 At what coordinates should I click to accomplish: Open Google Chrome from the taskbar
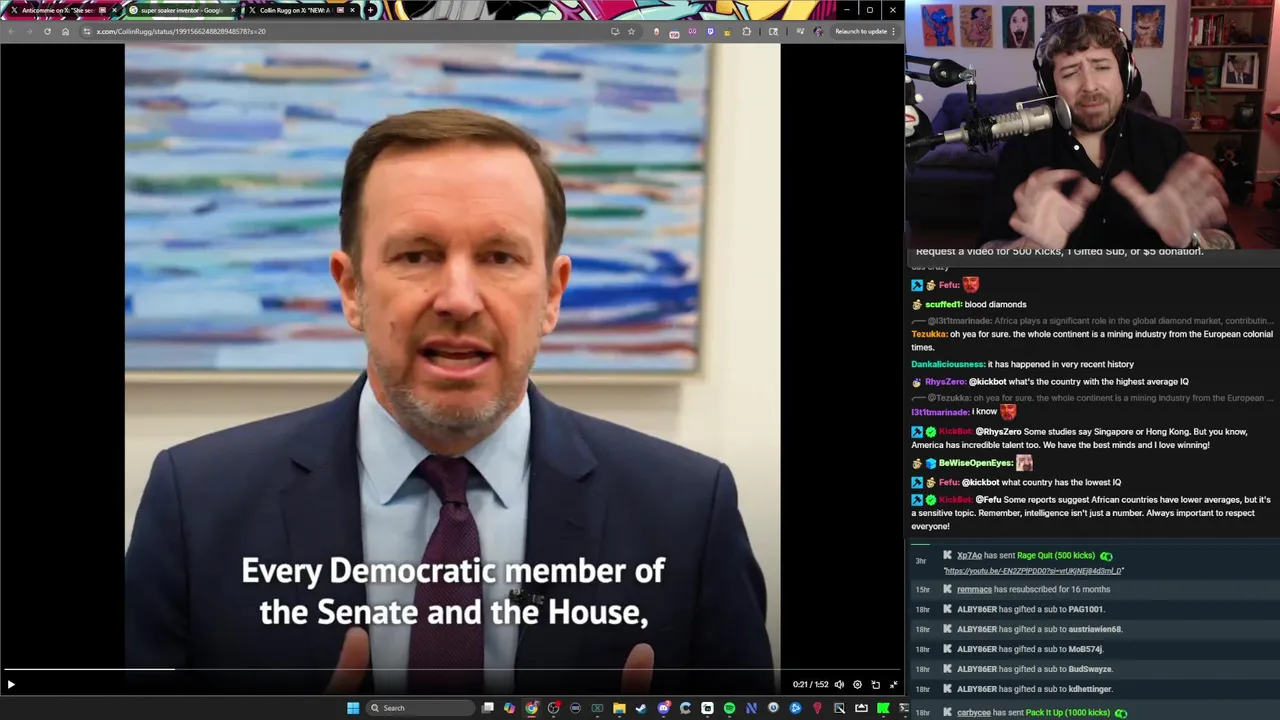531,708
